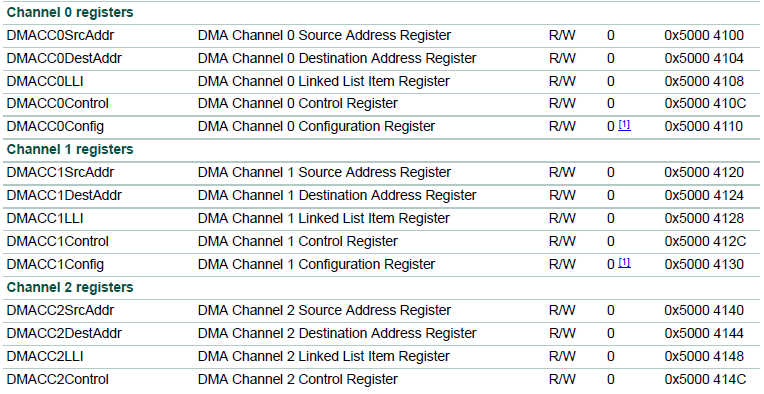Click DMA Channel 1 Linked List Item description
The width and height of the screenshot is (764, 394).
point(324,218)
